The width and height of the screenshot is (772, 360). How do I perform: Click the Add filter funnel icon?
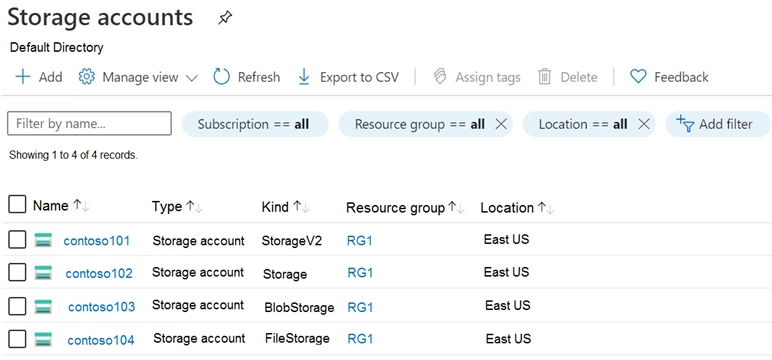[x=685, y=124]
